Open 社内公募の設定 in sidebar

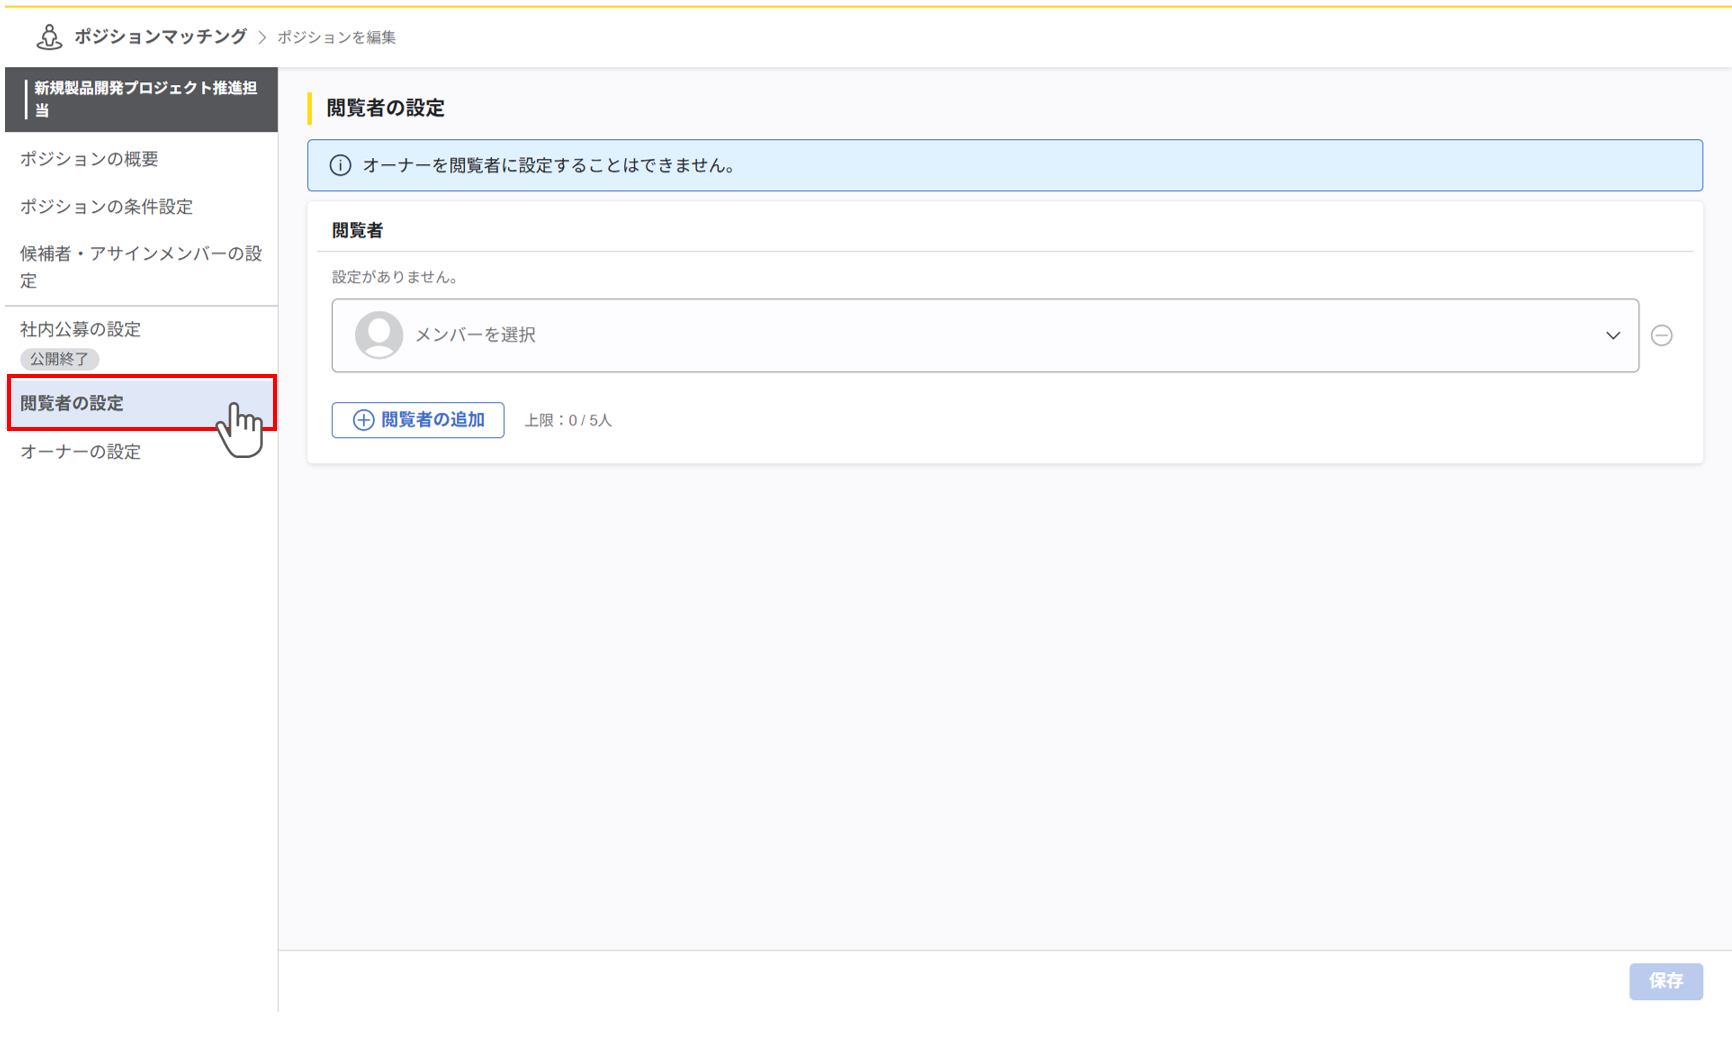(x=80, y=329)
